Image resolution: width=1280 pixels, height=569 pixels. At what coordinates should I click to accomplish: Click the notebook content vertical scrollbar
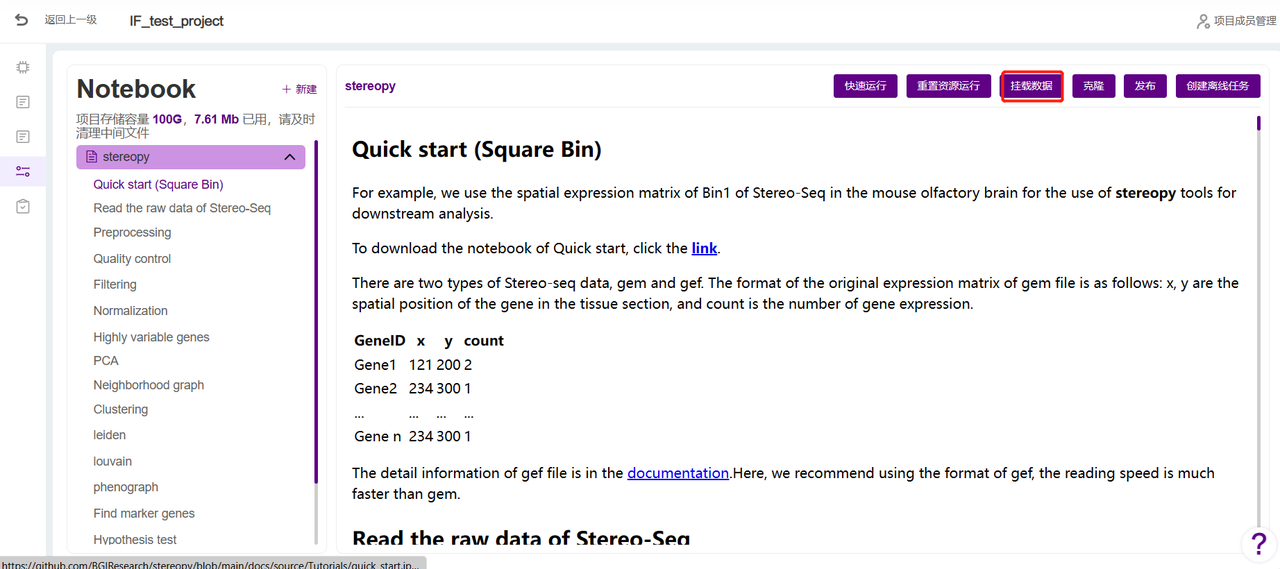(x=1258, y=124)
